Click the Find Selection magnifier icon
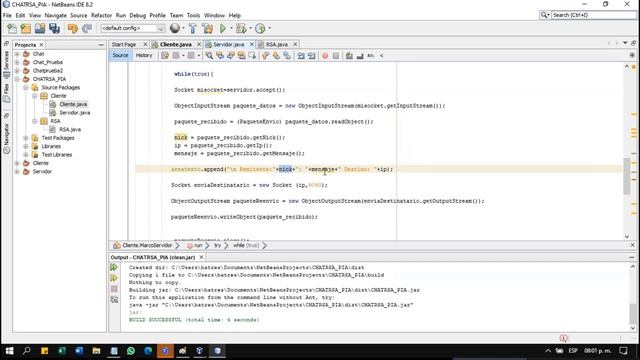The height and width of the screenshot is (360, 640). [209, 56]
